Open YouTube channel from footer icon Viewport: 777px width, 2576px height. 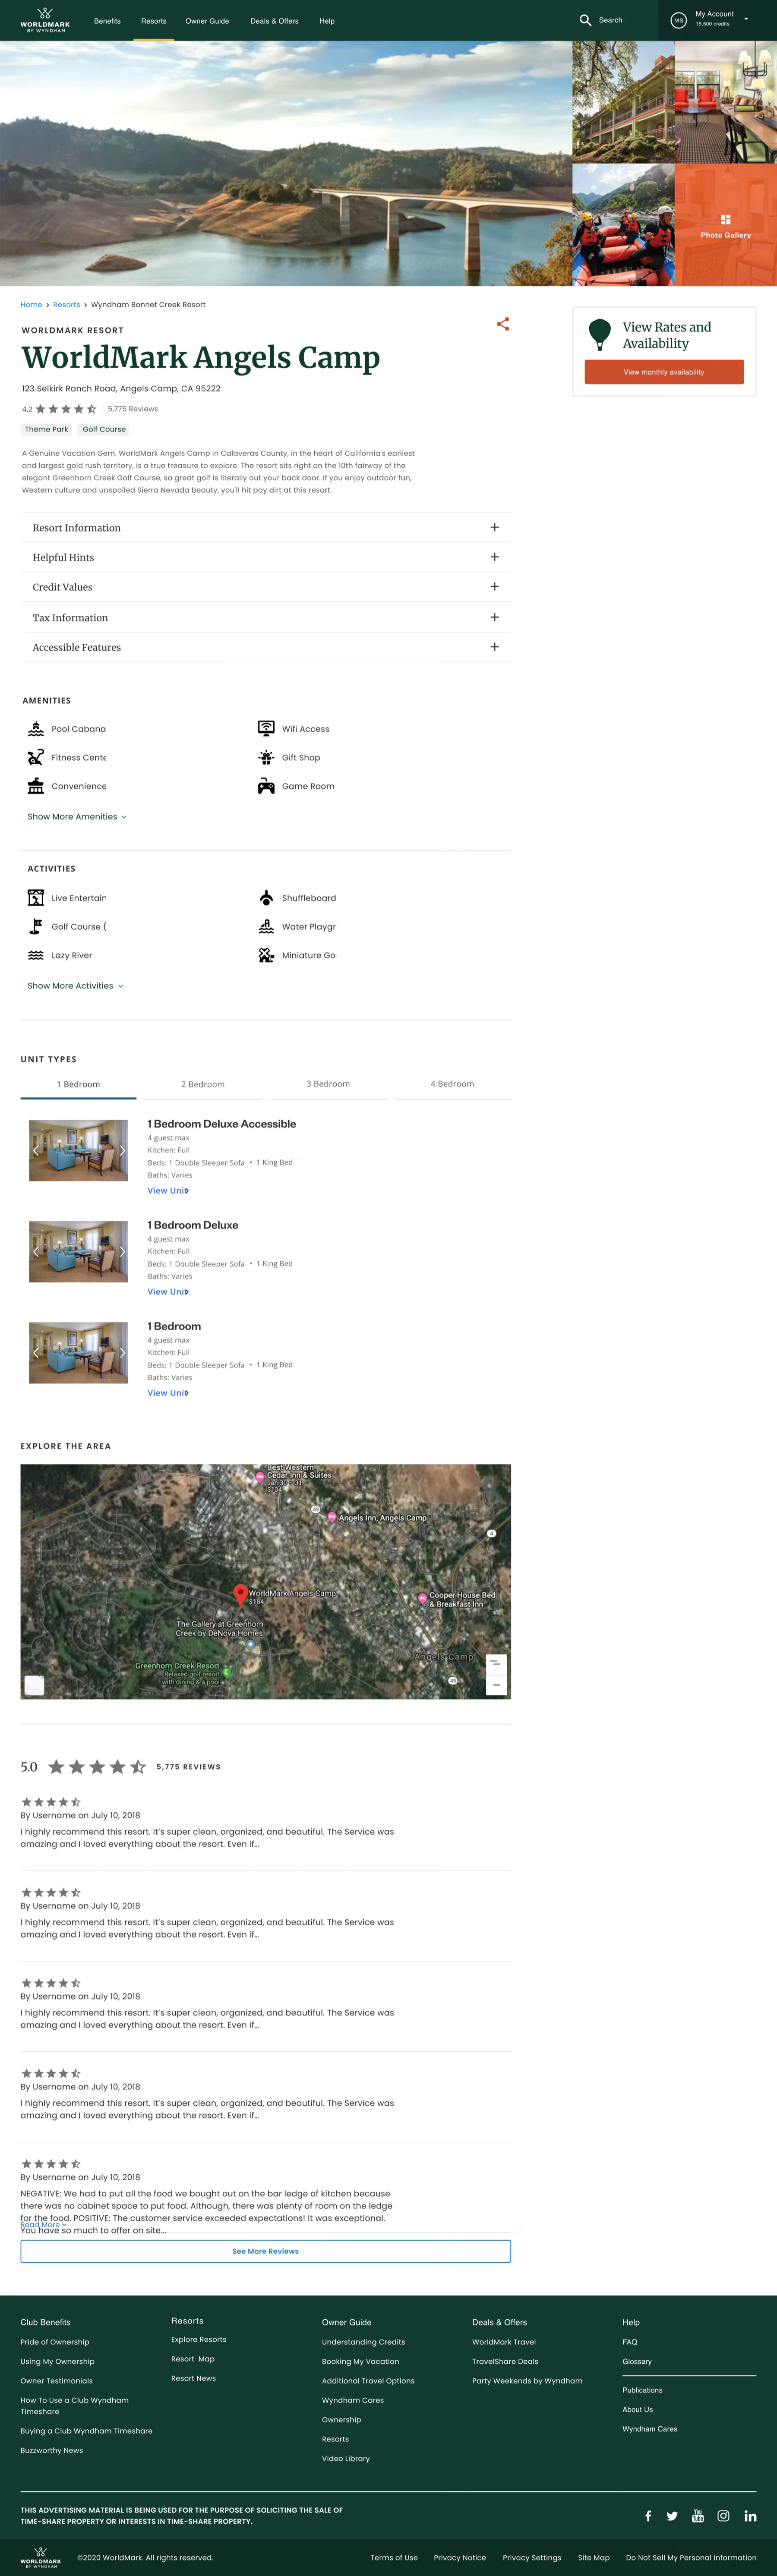coord(698,2516)
